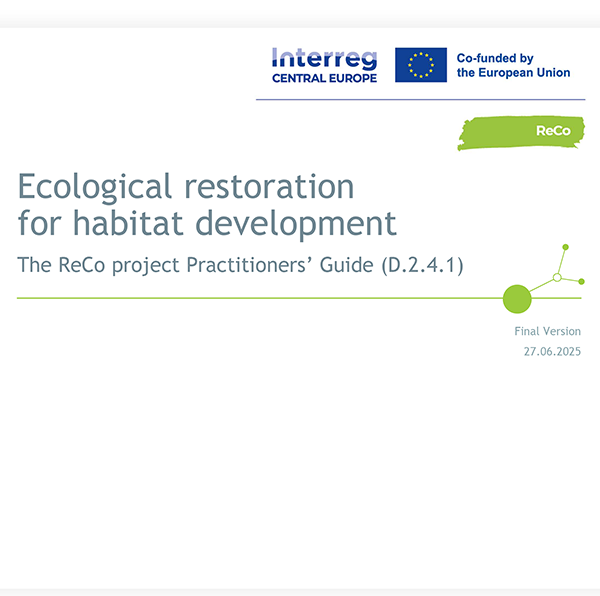Click the topmost small green dot
Image resolution: width=600 pixels, height=596 pixels.
(565, 246)
